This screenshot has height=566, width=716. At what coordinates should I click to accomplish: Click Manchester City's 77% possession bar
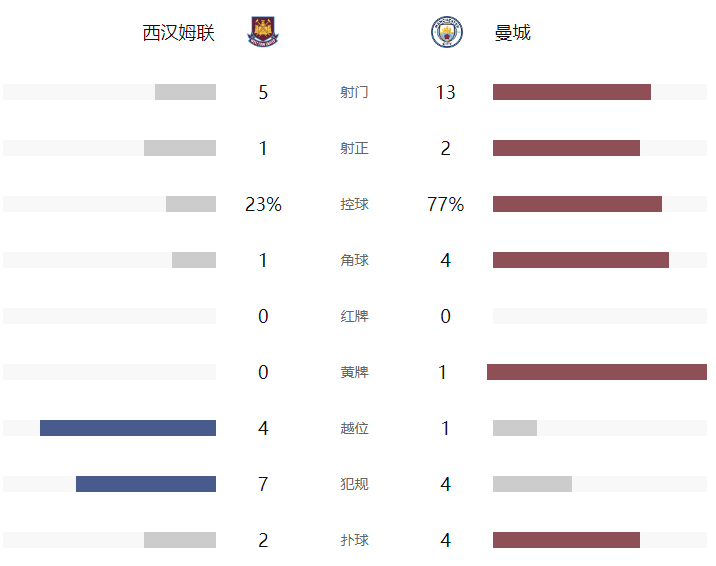(577, 204)
